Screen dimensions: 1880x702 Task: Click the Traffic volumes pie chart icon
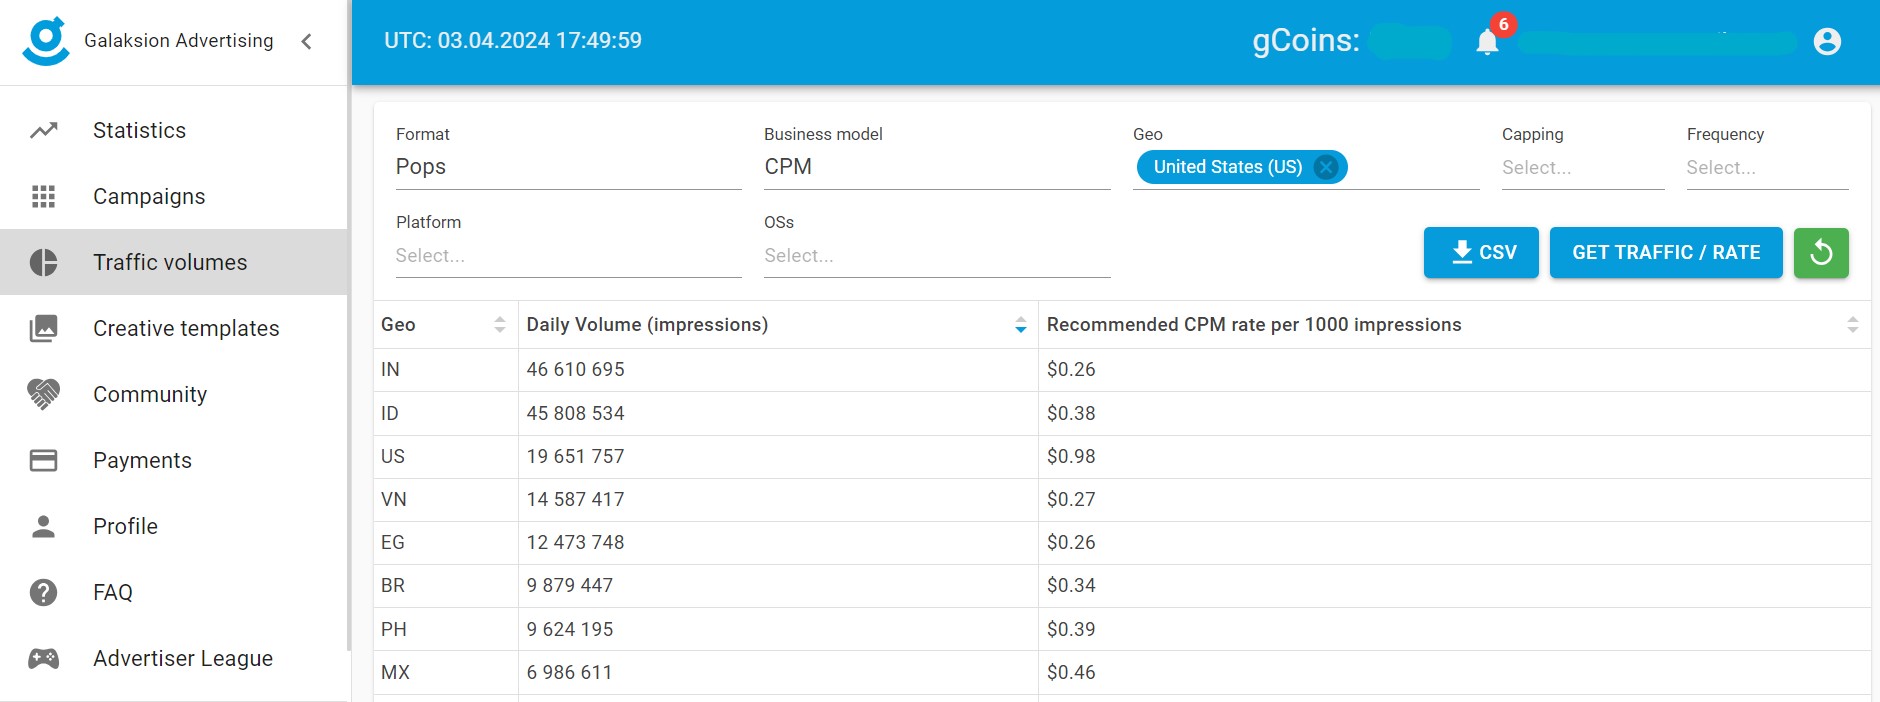[44, 262]
